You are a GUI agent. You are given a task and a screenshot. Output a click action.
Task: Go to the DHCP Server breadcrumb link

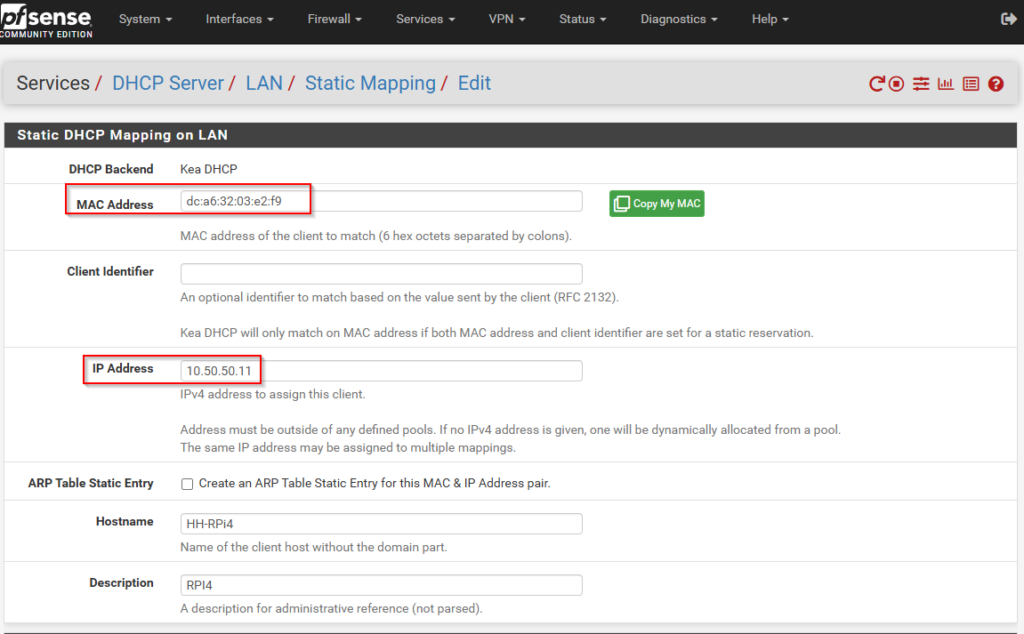click(168, 83)
